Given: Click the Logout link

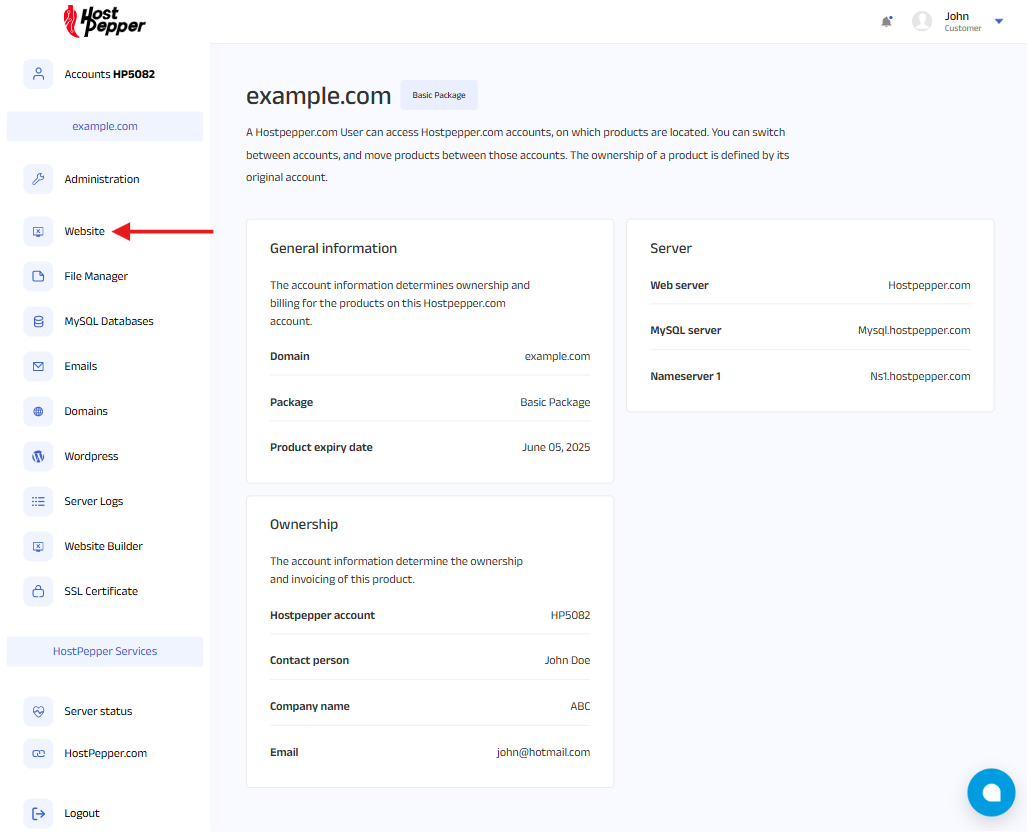Looking at the screenshot, I should [x=81, y=813].
